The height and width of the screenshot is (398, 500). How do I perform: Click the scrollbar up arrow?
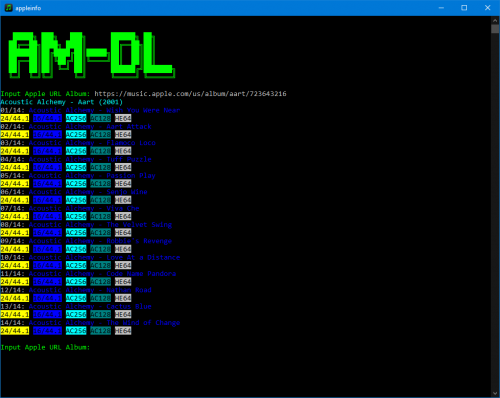point(495,20)
